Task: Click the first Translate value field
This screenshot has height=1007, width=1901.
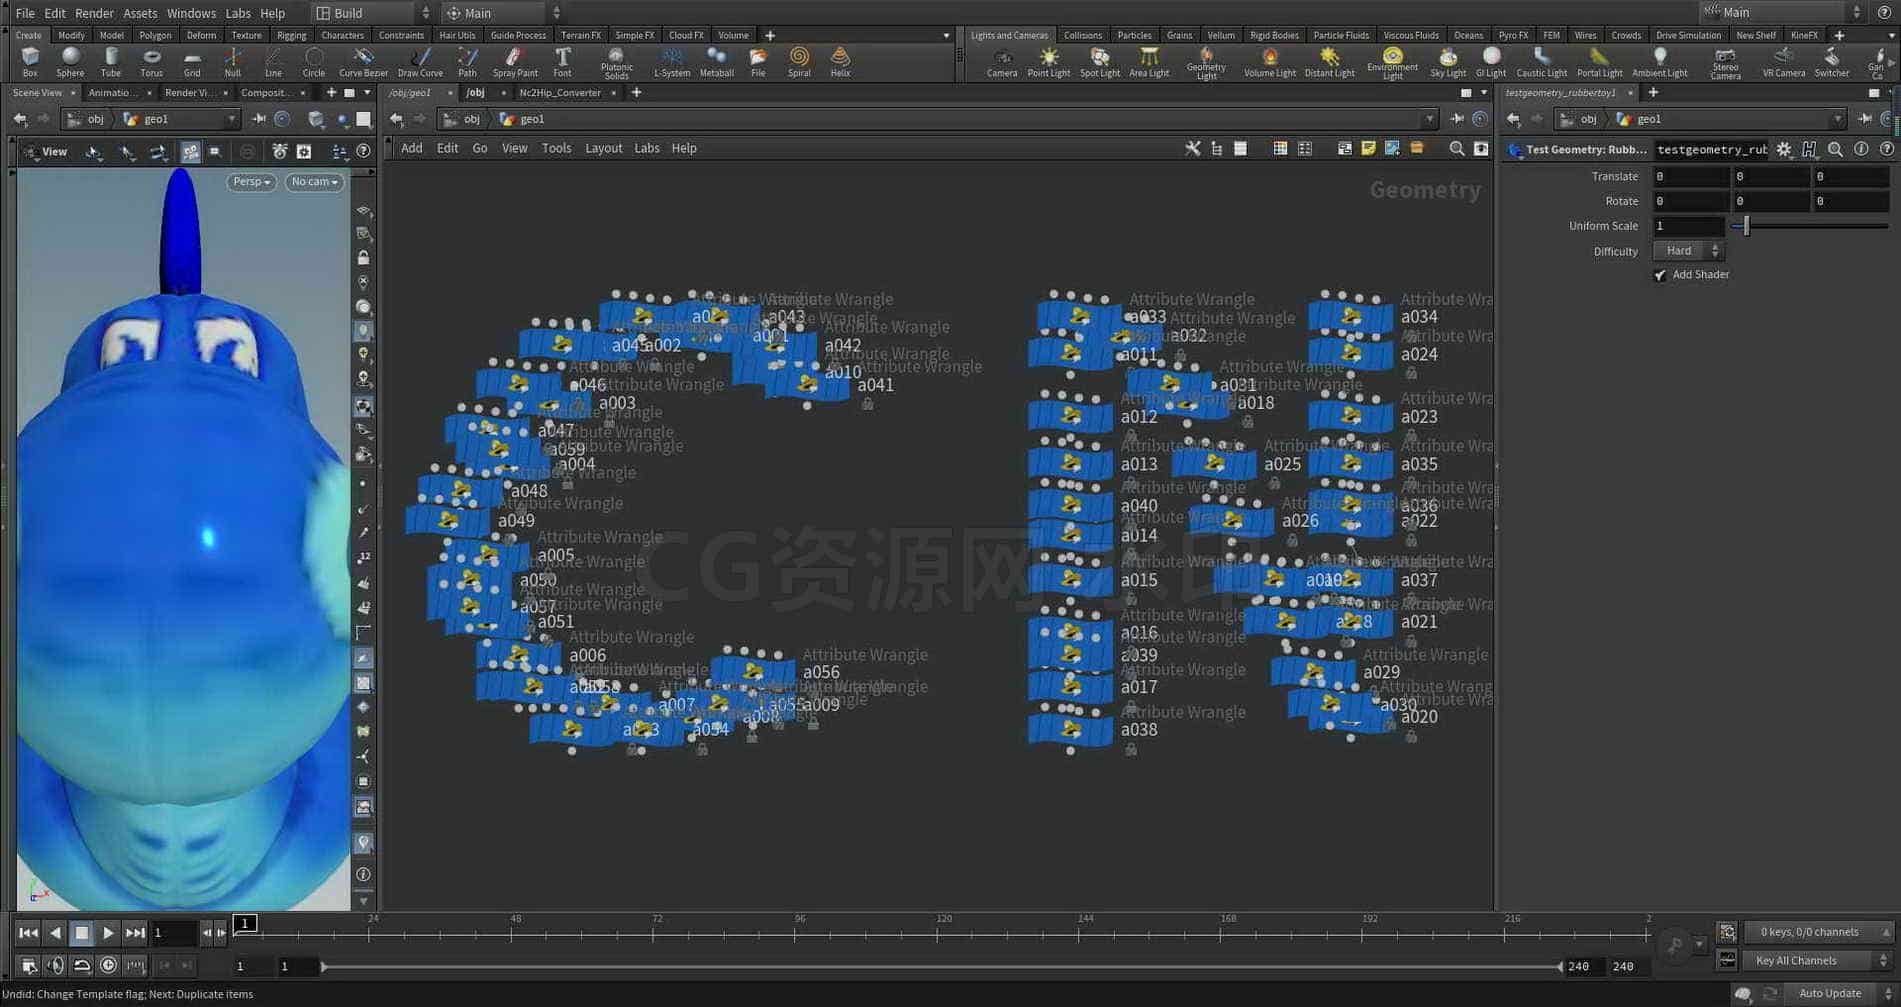Action: (x=1690, y=176)
